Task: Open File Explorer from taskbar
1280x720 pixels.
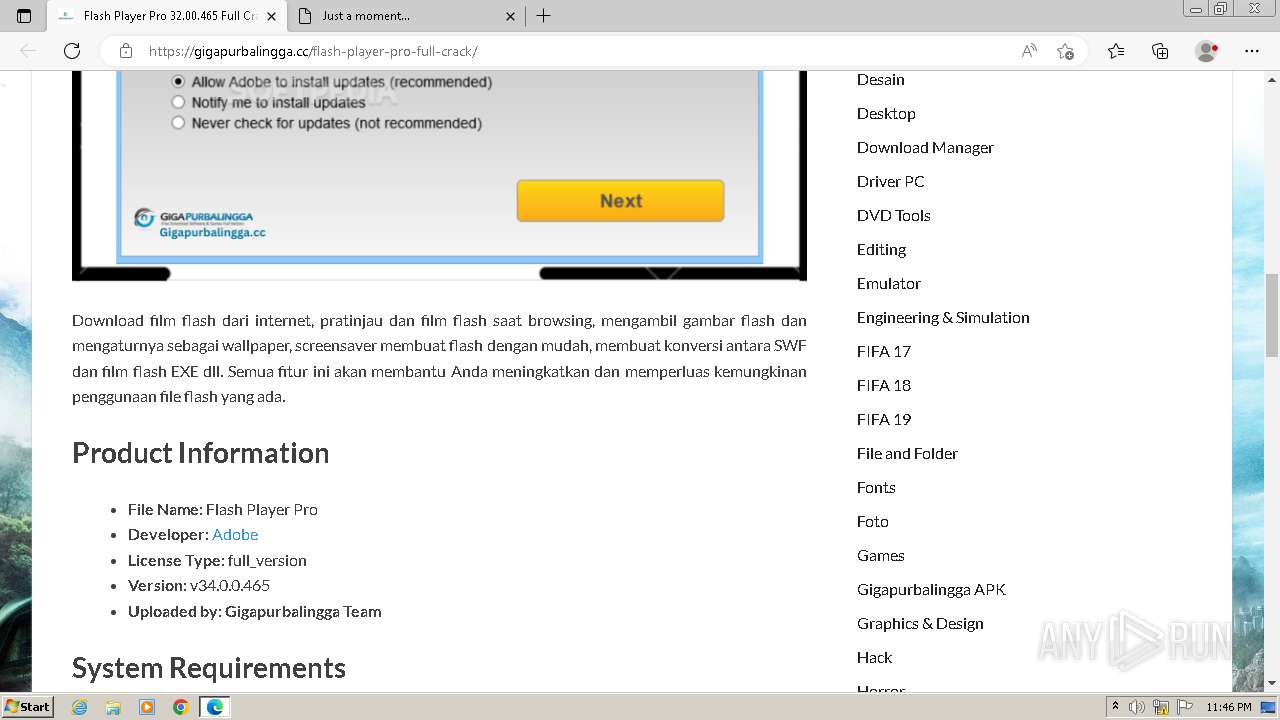Action: coord(113,707)
